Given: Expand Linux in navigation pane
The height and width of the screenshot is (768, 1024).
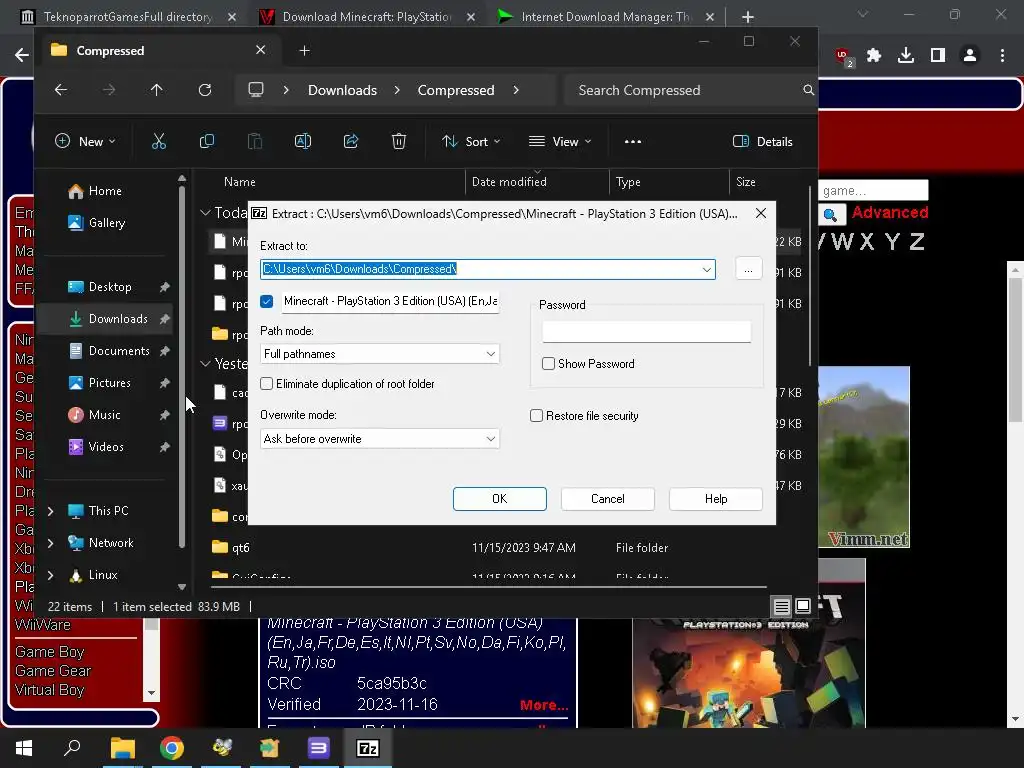Looking at the screenshot, I should 50,575.
